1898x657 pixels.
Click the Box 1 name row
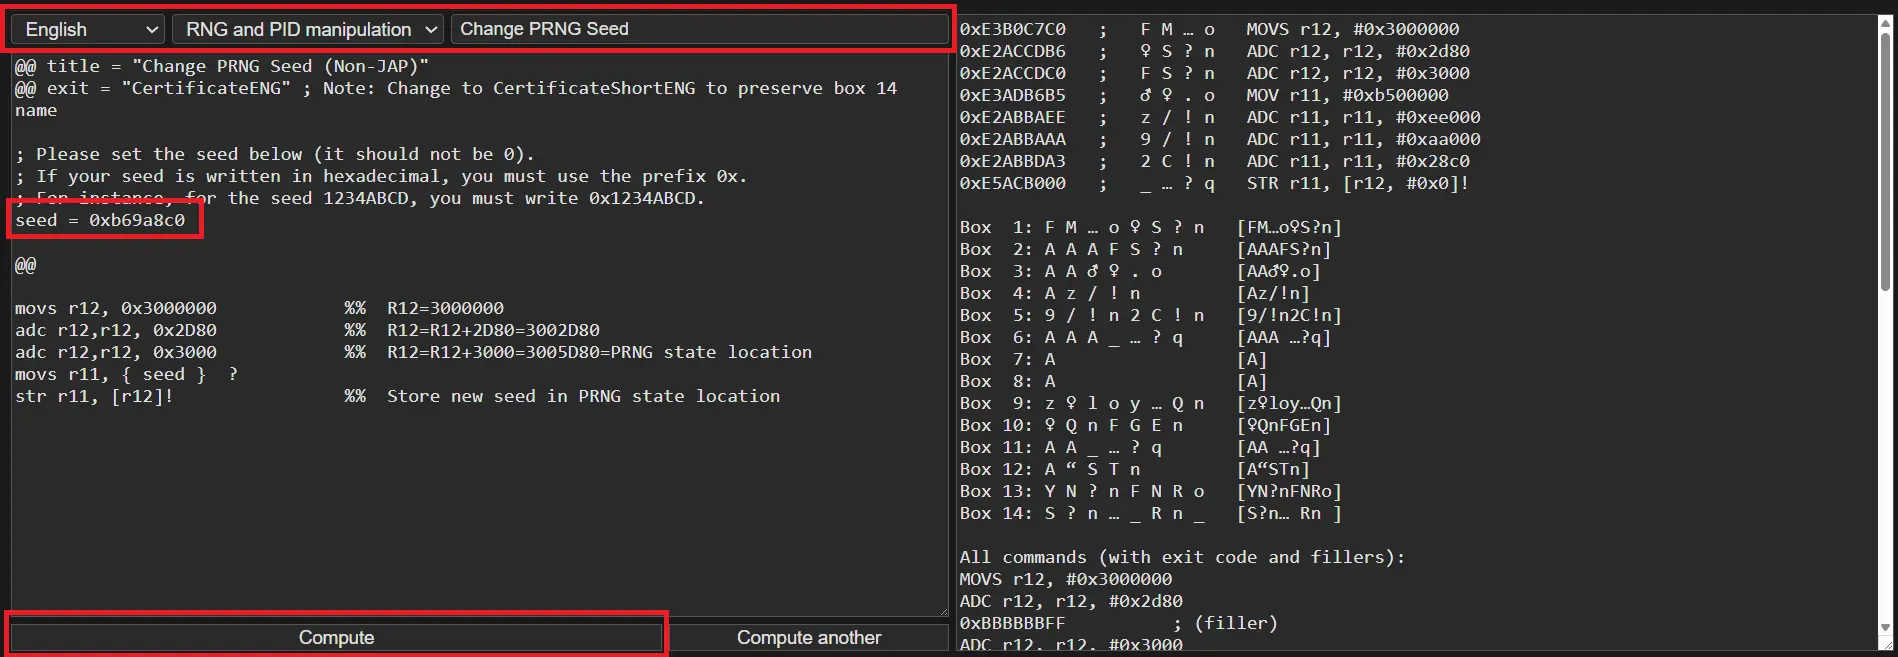pos(1151,227)
